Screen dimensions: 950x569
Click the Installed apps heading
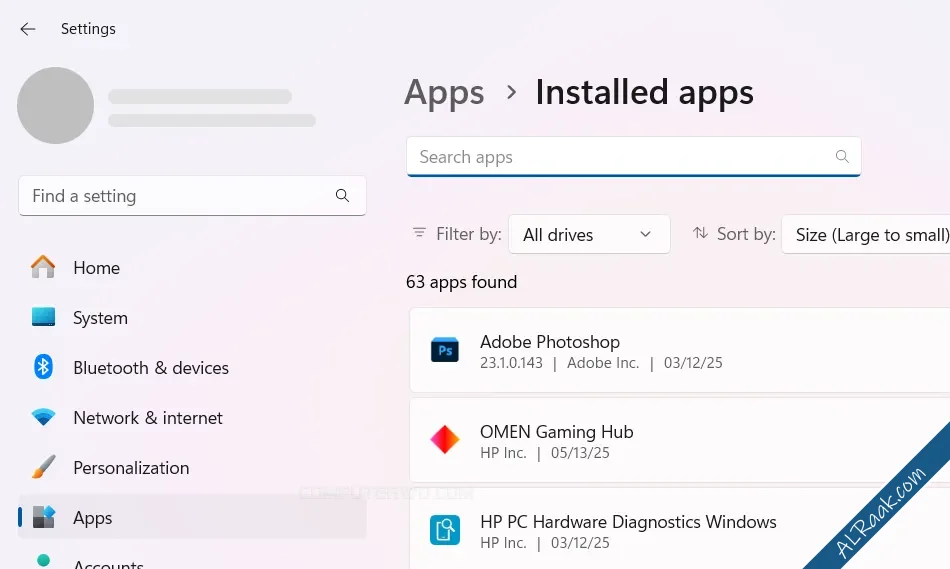644,93
